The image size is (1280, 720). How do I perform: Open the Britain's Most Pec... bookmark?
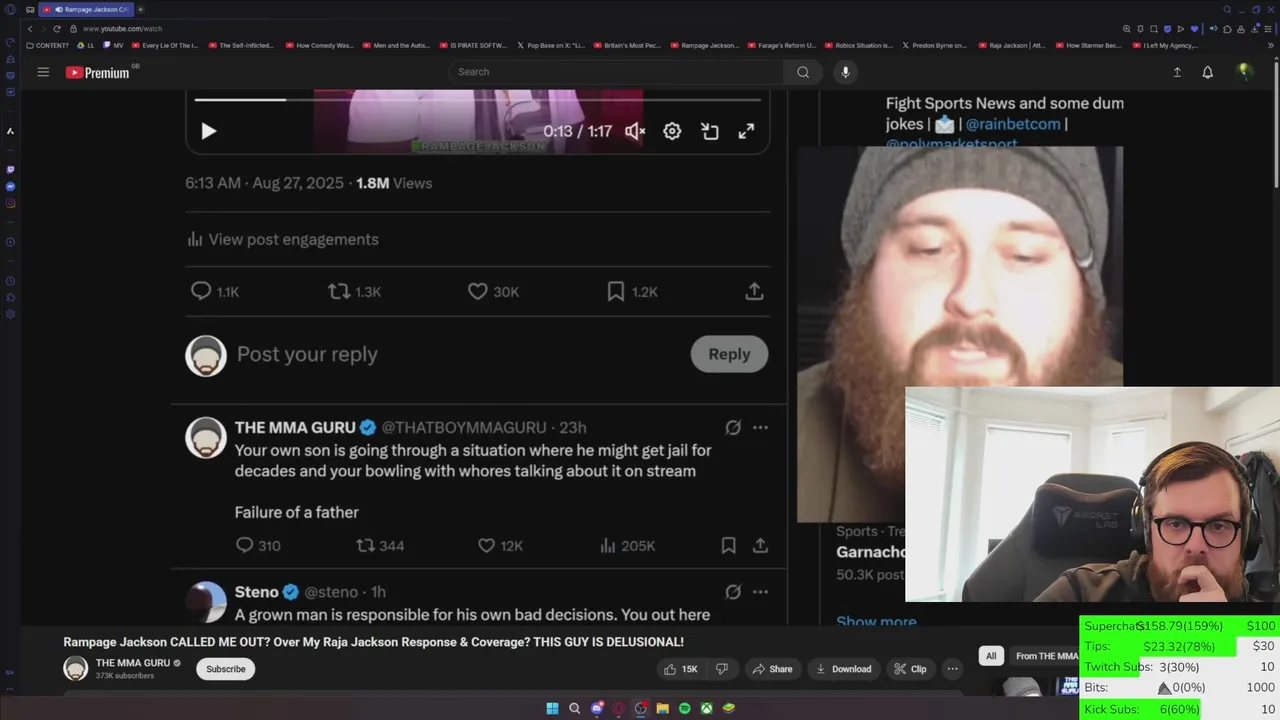coord(627,45)
